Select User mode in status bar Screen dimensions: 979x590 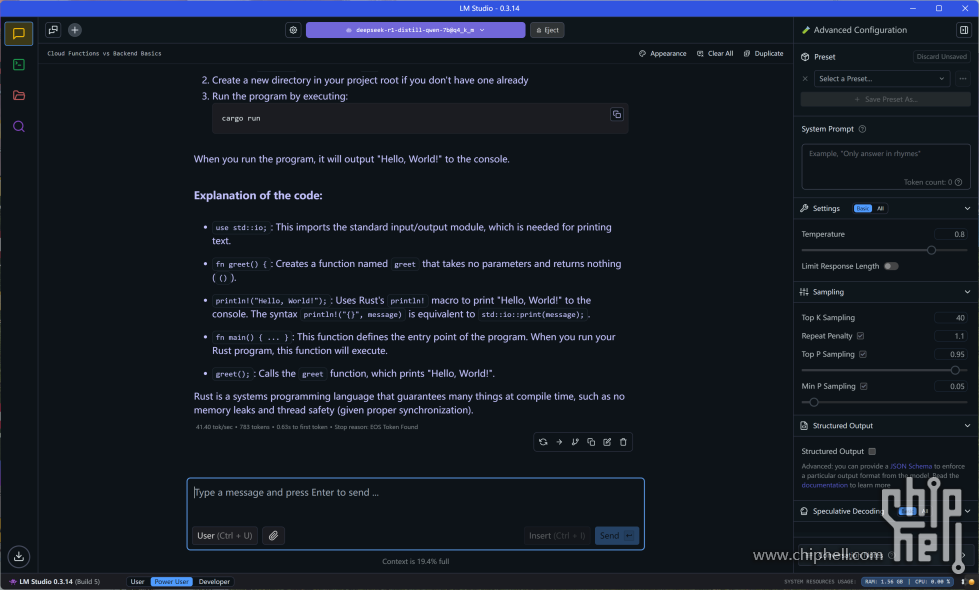137,581
